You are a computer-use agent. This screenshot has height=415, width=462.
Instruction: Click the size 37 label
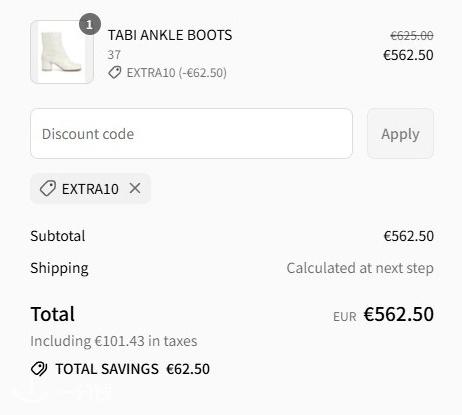[x=114, y=55]
